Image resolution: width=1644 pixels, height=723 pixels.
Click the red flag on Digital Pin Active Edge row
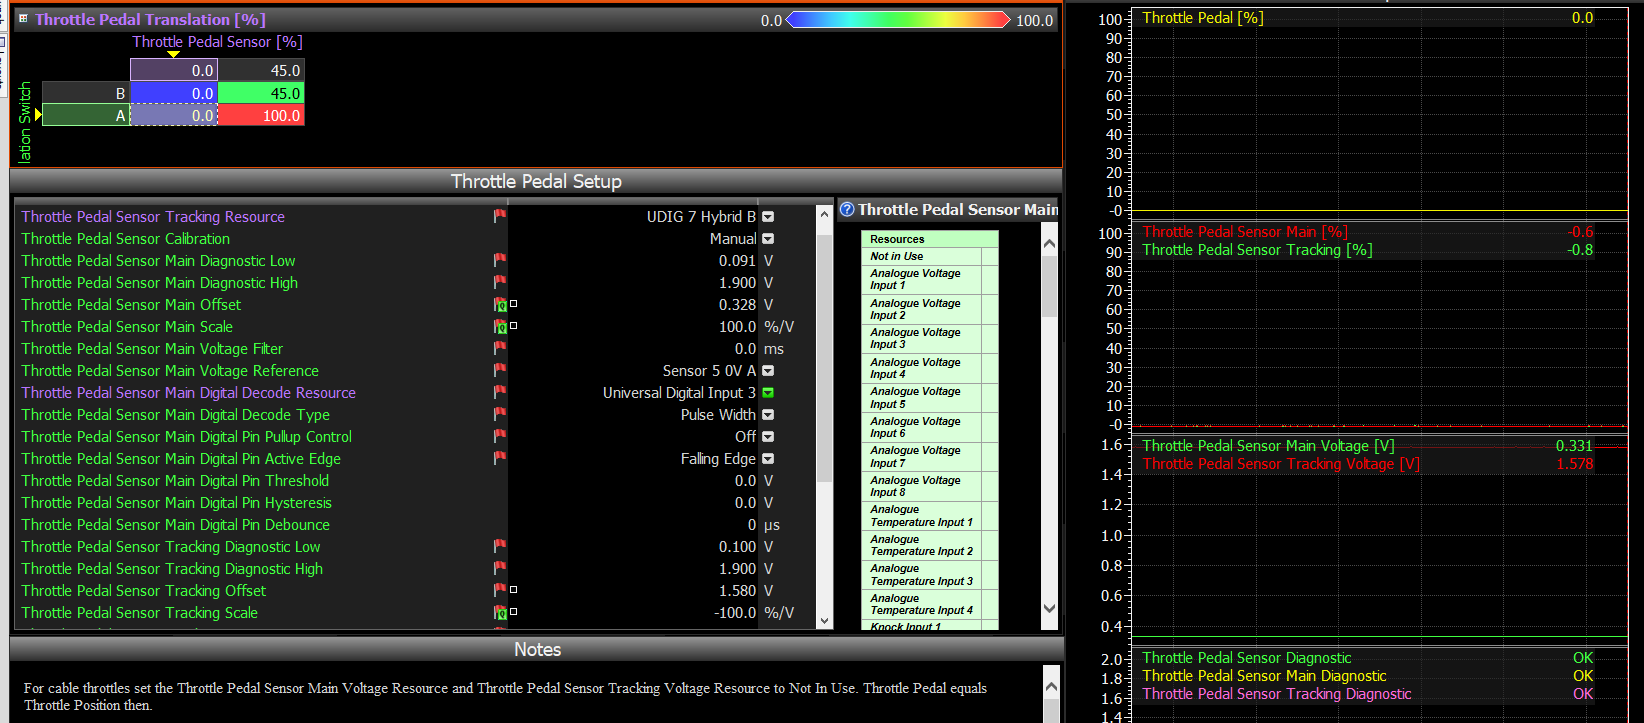[x=500, y=458]
